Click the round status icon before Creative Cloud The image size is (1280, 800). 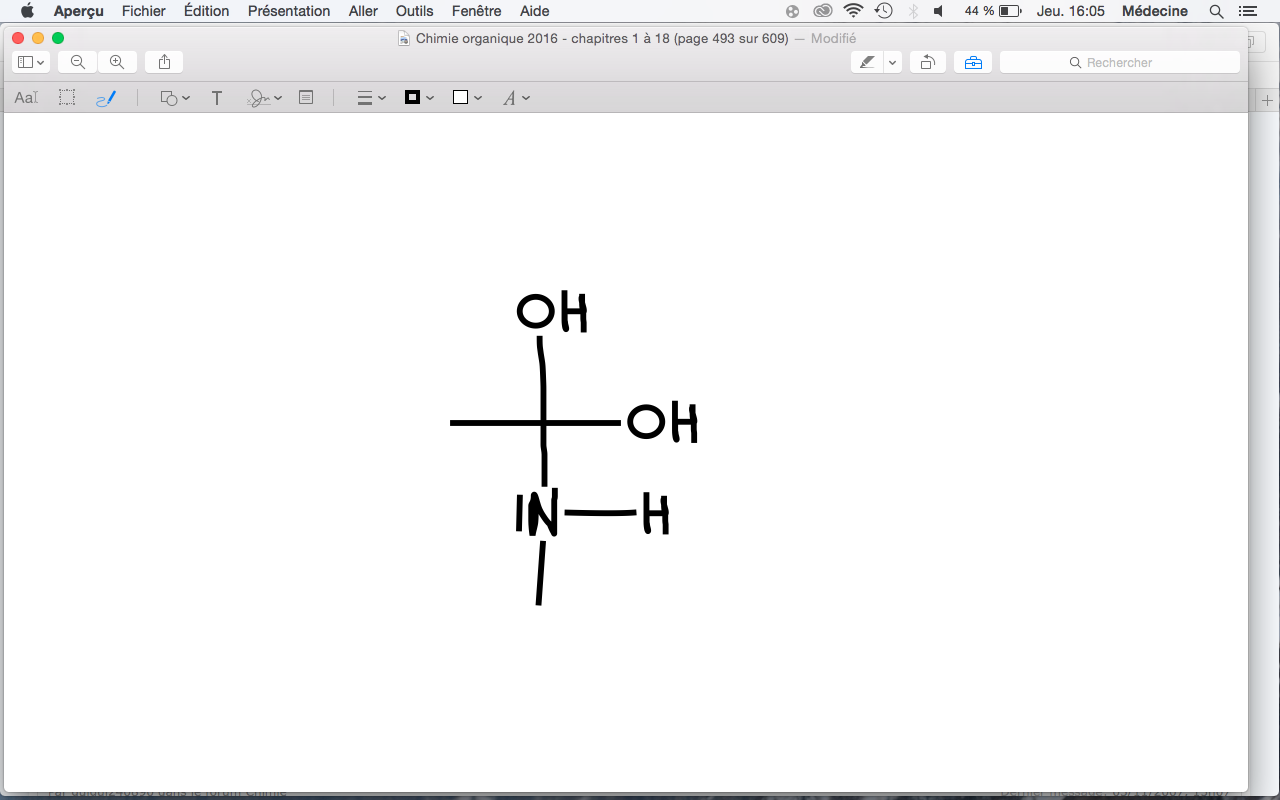click(x=793, y=11)
